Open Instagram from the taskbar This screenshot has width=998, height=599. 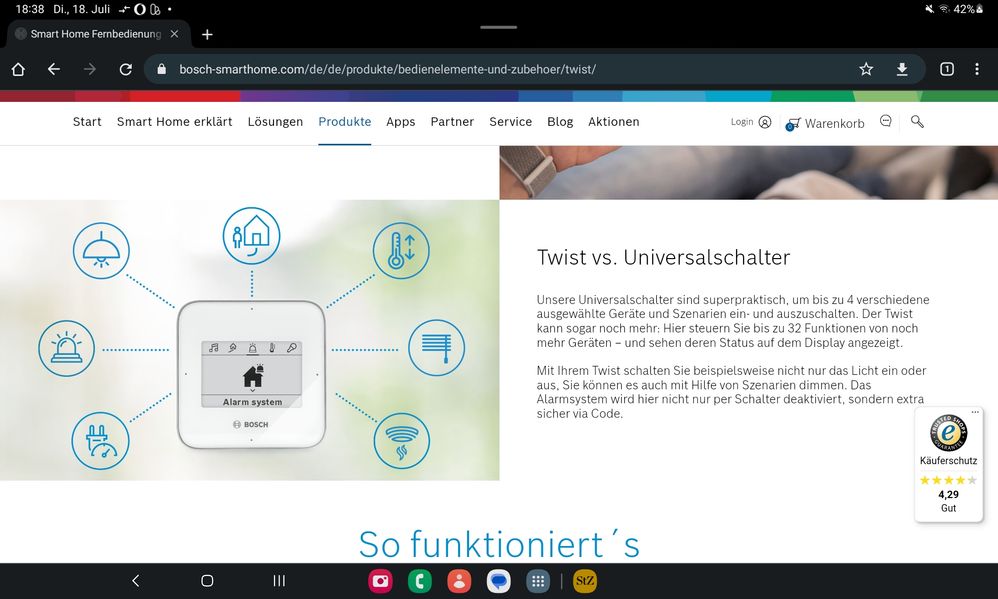click(x=380, y=580)
